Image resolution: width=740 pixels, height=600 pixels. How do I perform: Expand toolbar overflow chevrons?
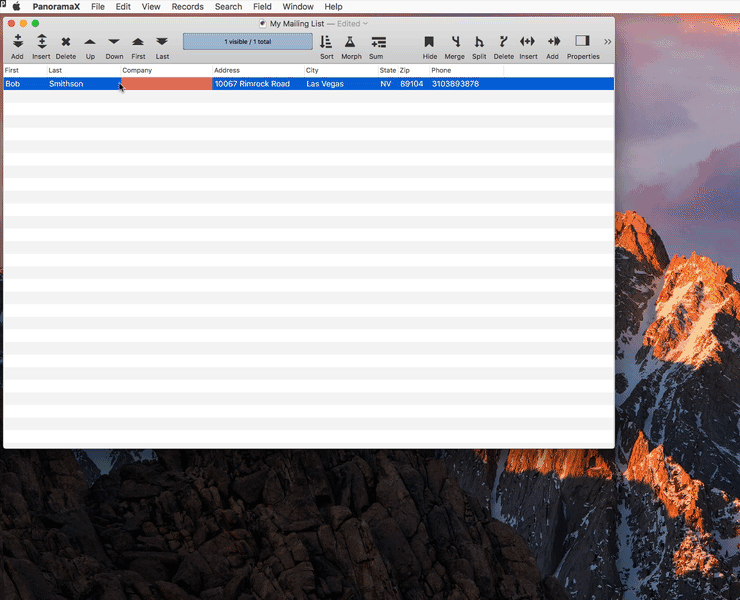(607, 42)
